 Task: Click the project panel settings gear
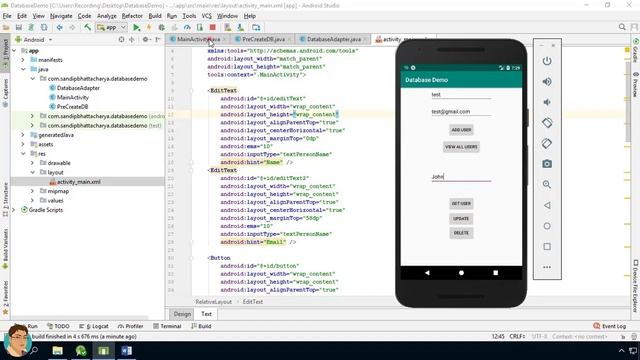[146, 40]
